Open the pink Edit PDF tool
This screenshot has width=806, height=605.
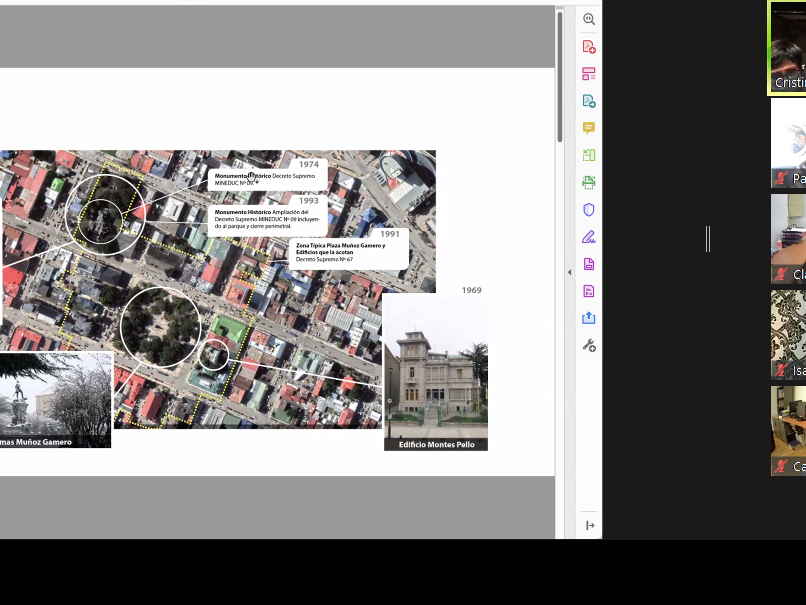click(589, 74)
